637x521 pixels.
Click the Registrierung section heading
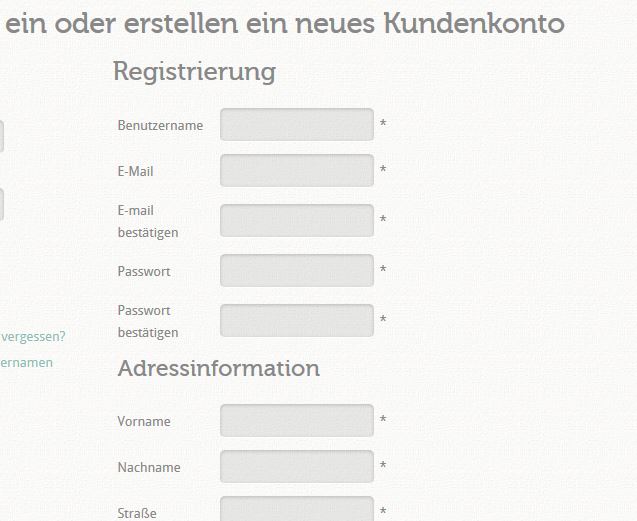coord(194,72)
